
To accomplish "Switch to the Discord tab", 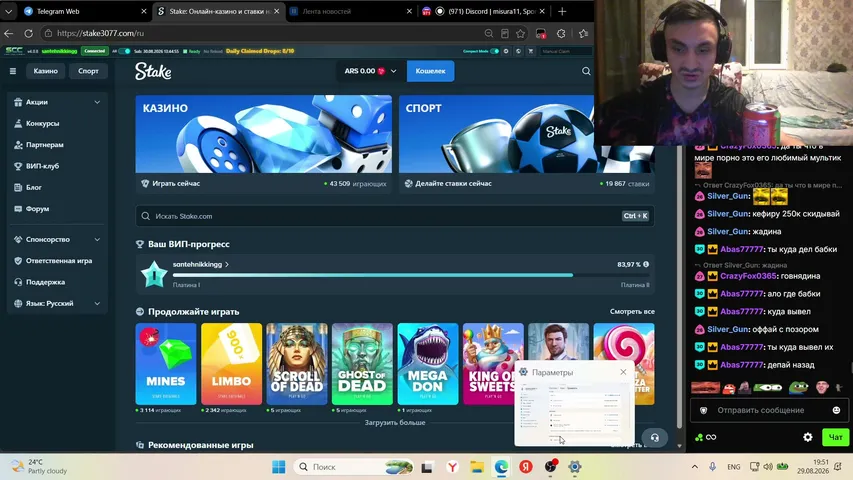I will tap(483, 11).
